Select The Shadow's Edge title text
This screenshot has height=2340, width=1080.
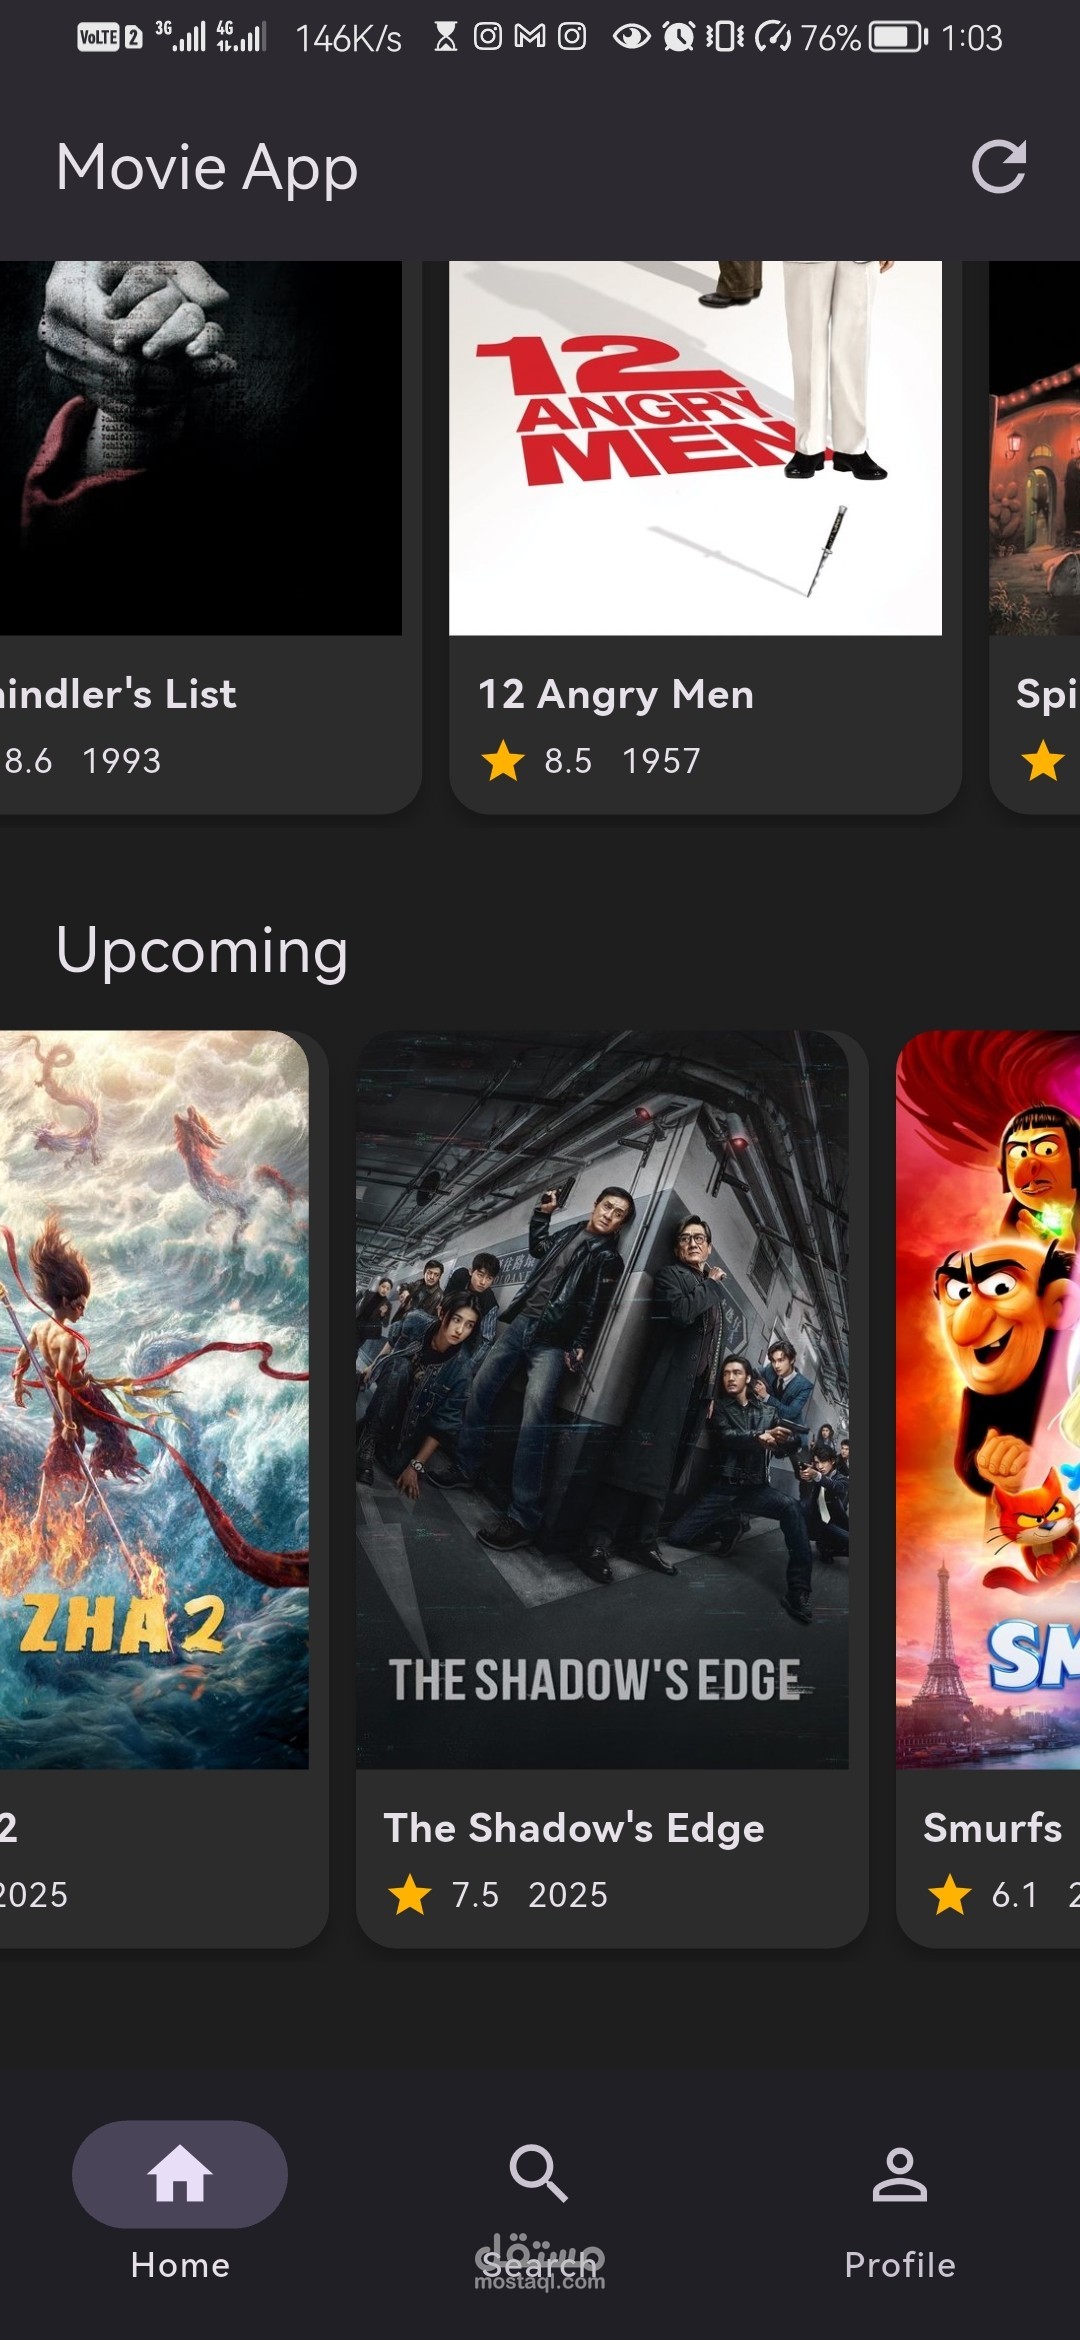pyautogui.click(x=574, y=1828)
